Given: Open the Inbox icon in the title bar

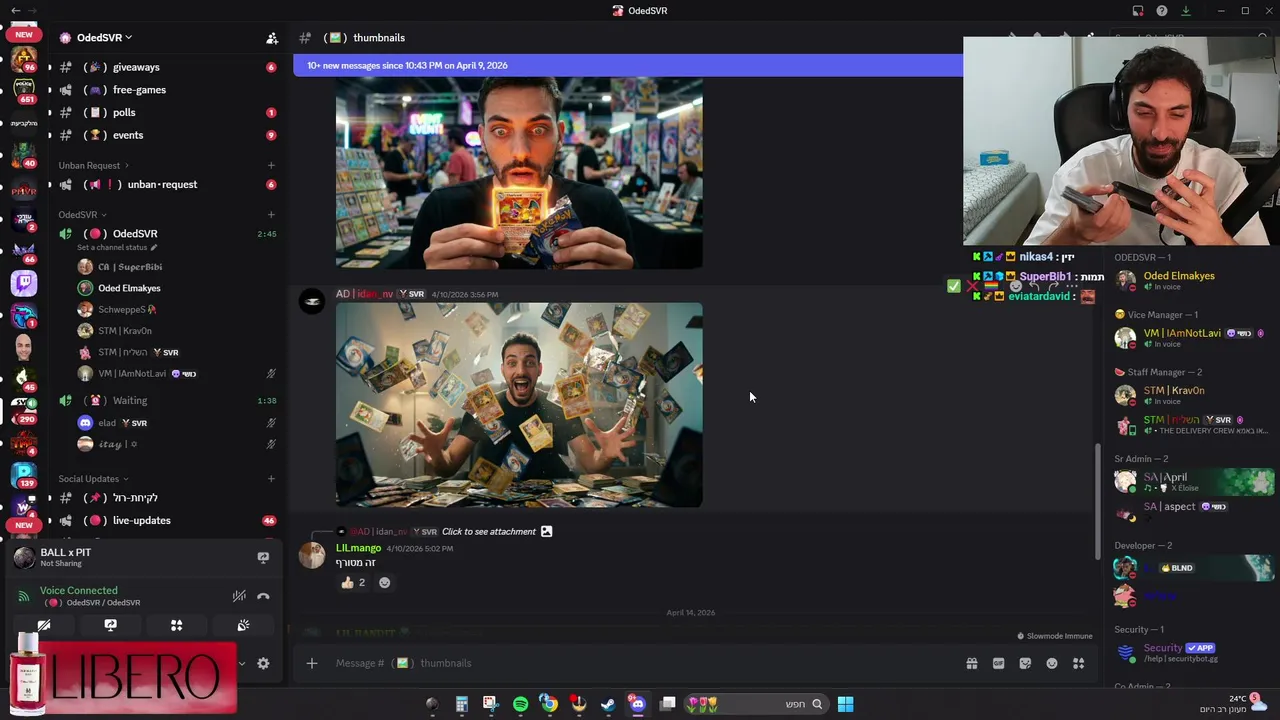Looking at the screenshot, I should (x=1138, y=11).
